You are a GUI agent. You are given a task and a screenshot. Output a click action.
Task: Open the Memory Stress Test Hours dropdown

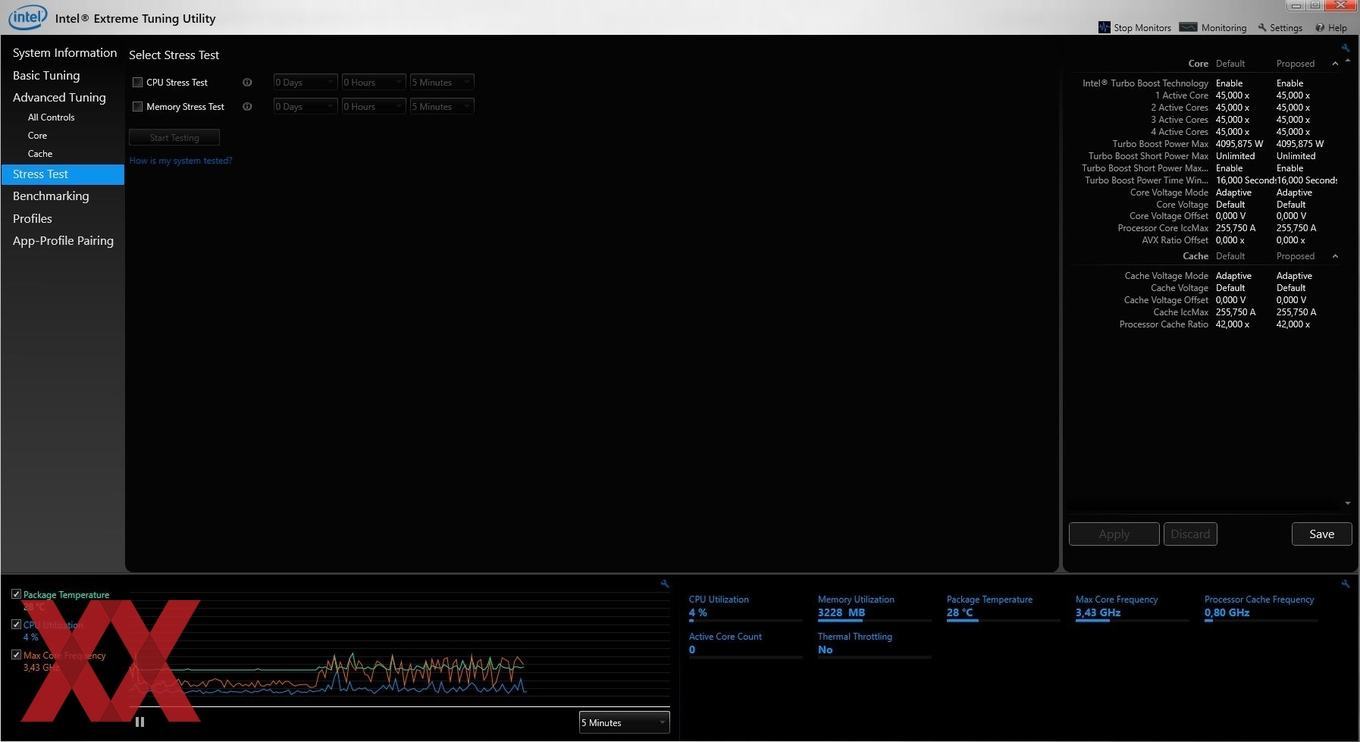pos(373,106)
